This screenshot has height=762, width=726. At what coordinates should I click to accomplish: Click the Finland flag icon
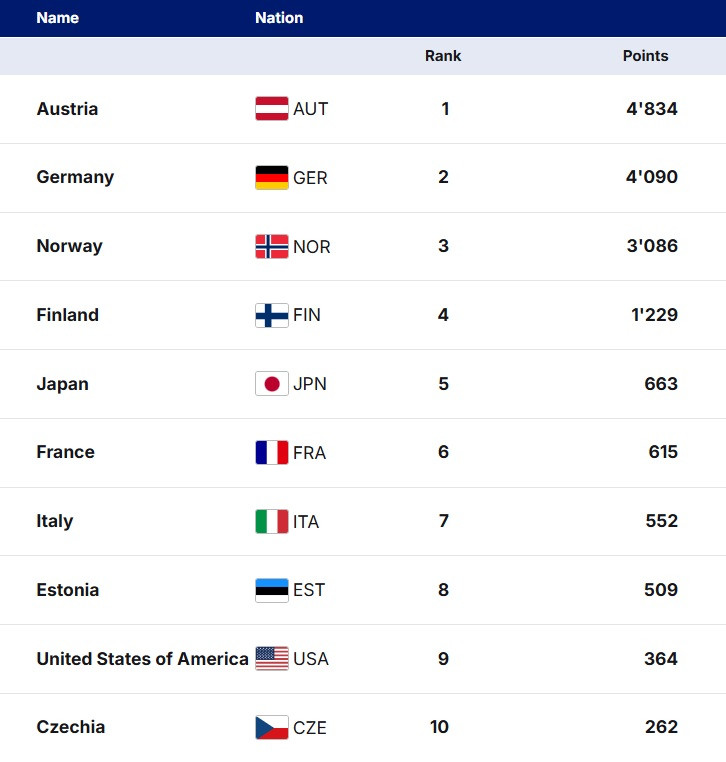[271, 316]
